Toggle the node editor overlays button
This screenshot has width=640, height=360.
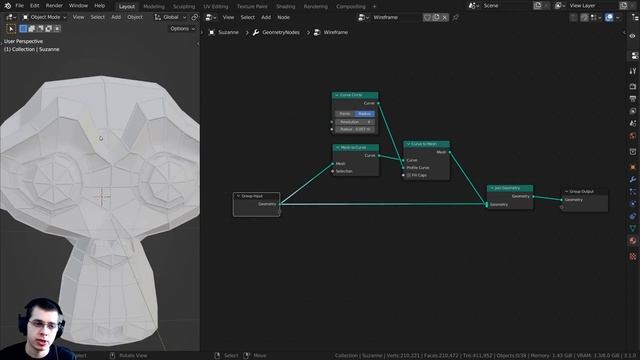pyautogui.click(x=609, y=17)
